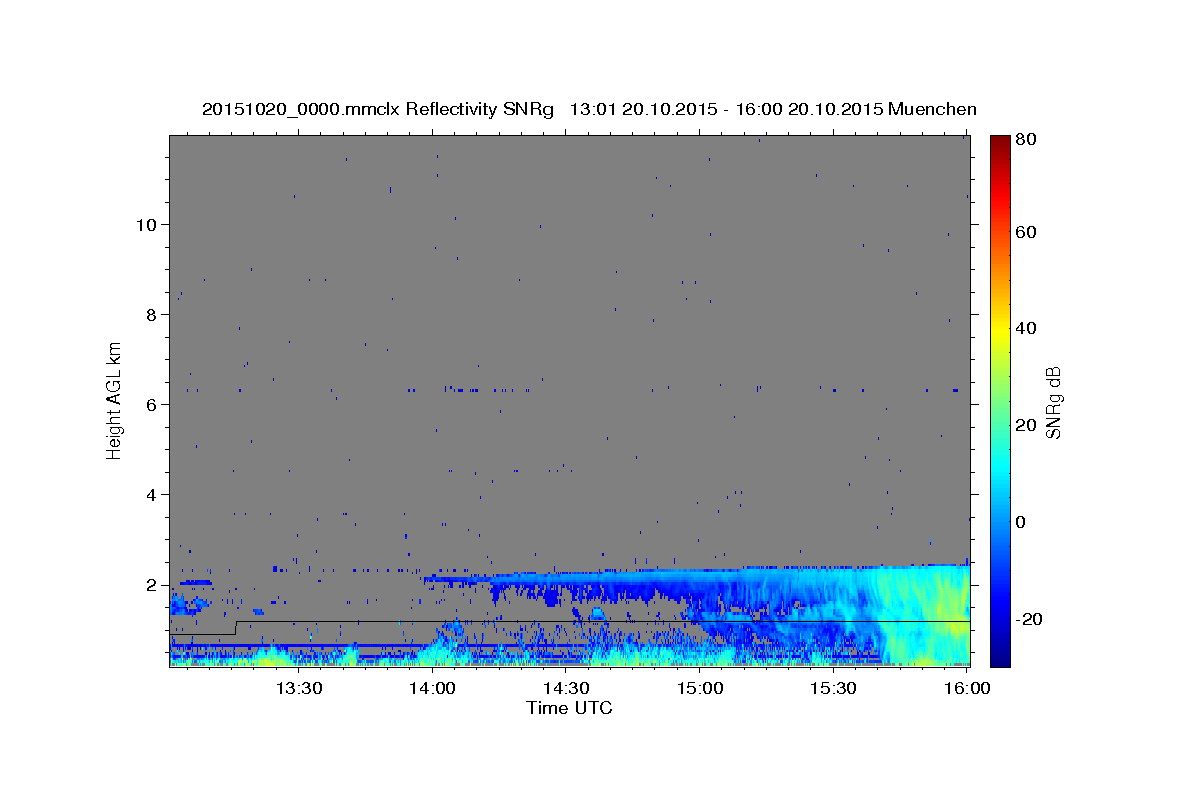
Task: Click the colorbar value label 40
Action: pos(1025,328)
